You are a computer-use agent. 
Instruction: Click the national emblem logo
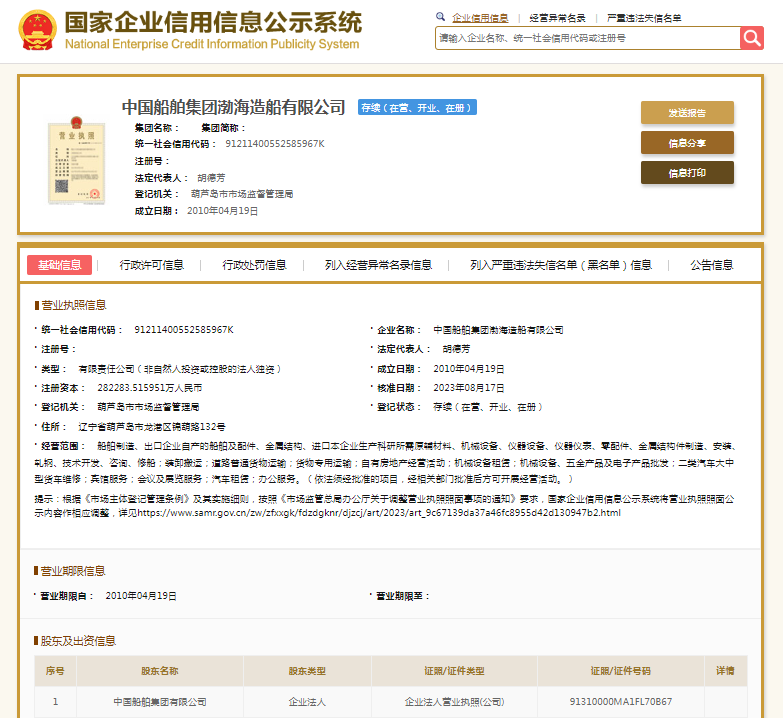[37, 31]
